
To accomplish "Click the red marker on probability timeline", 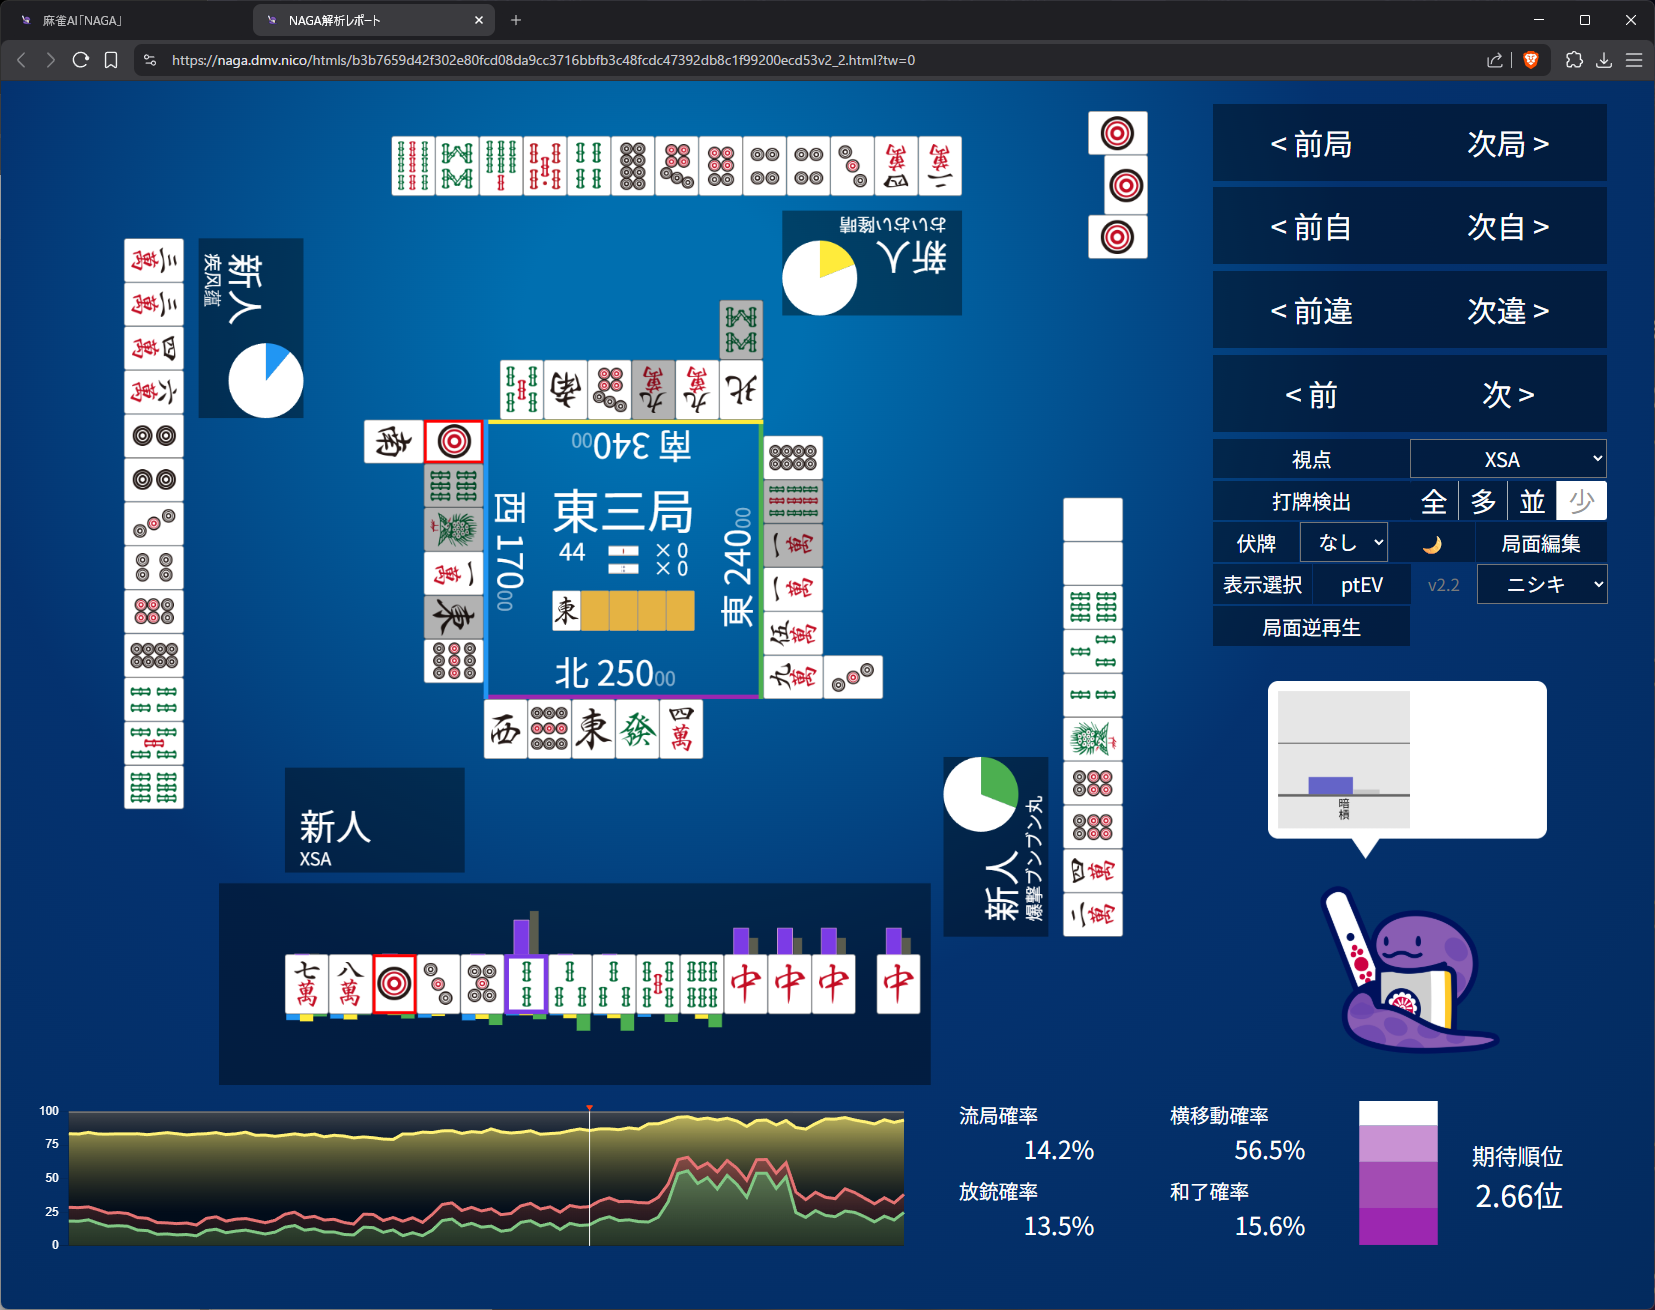I will (x=589, y=1108).
